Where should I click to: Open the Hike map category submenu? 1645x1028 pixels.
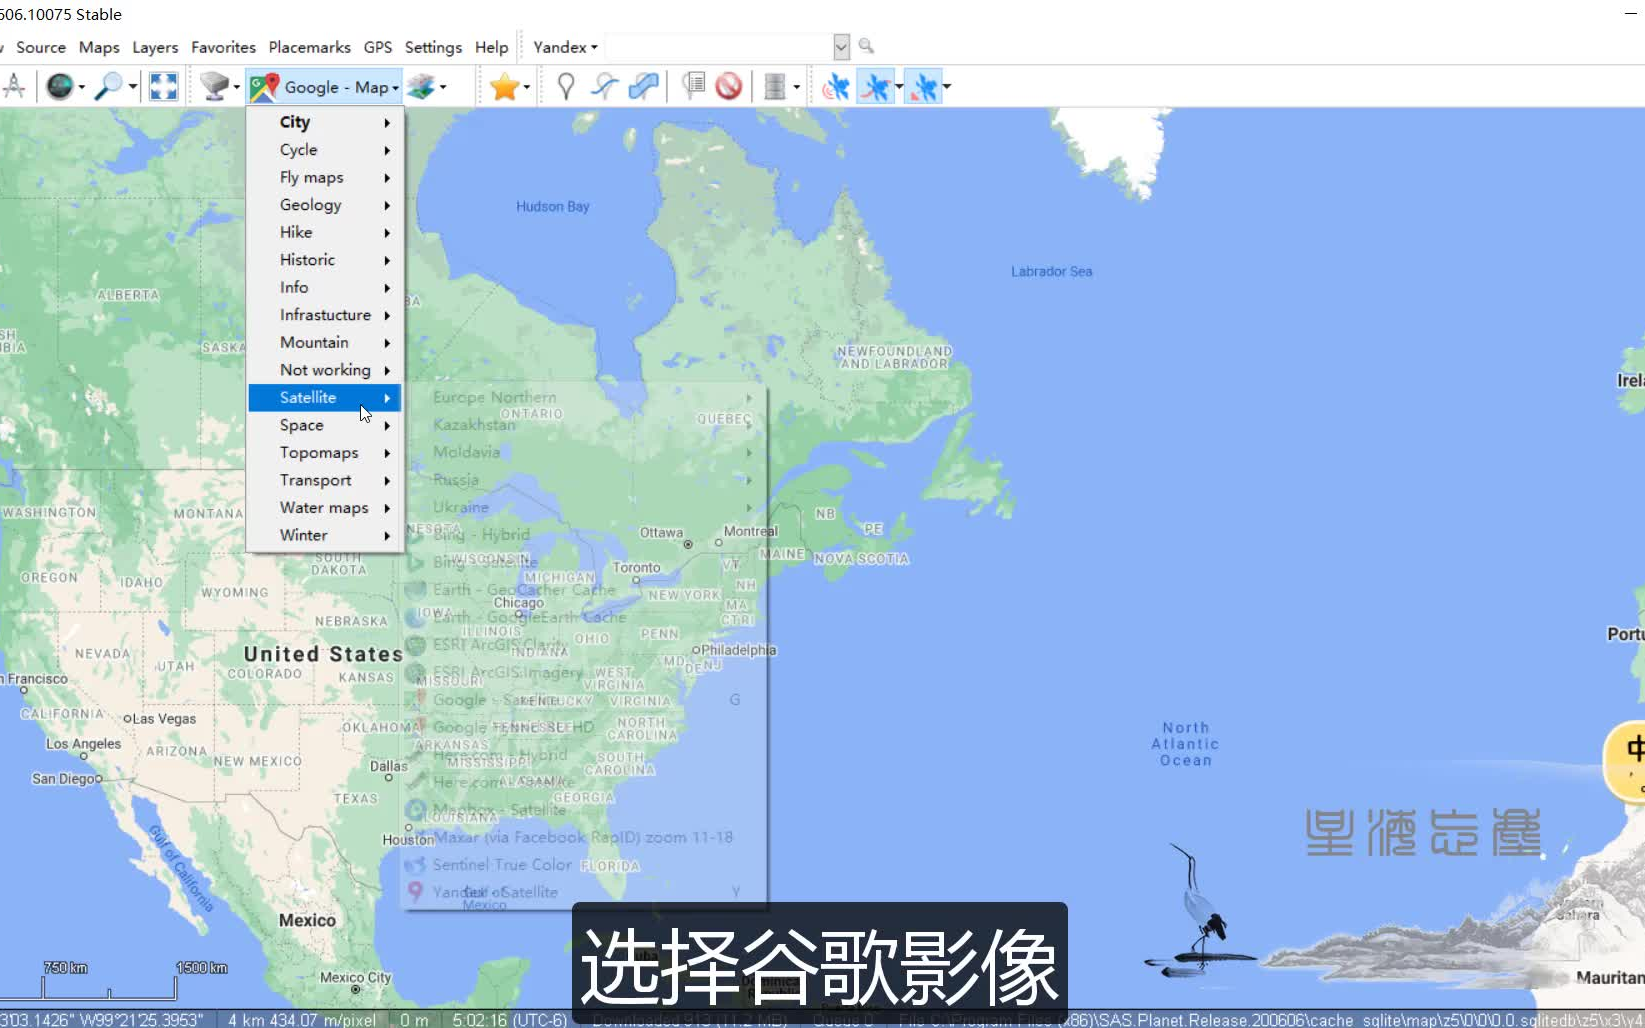tap(325, 232)
